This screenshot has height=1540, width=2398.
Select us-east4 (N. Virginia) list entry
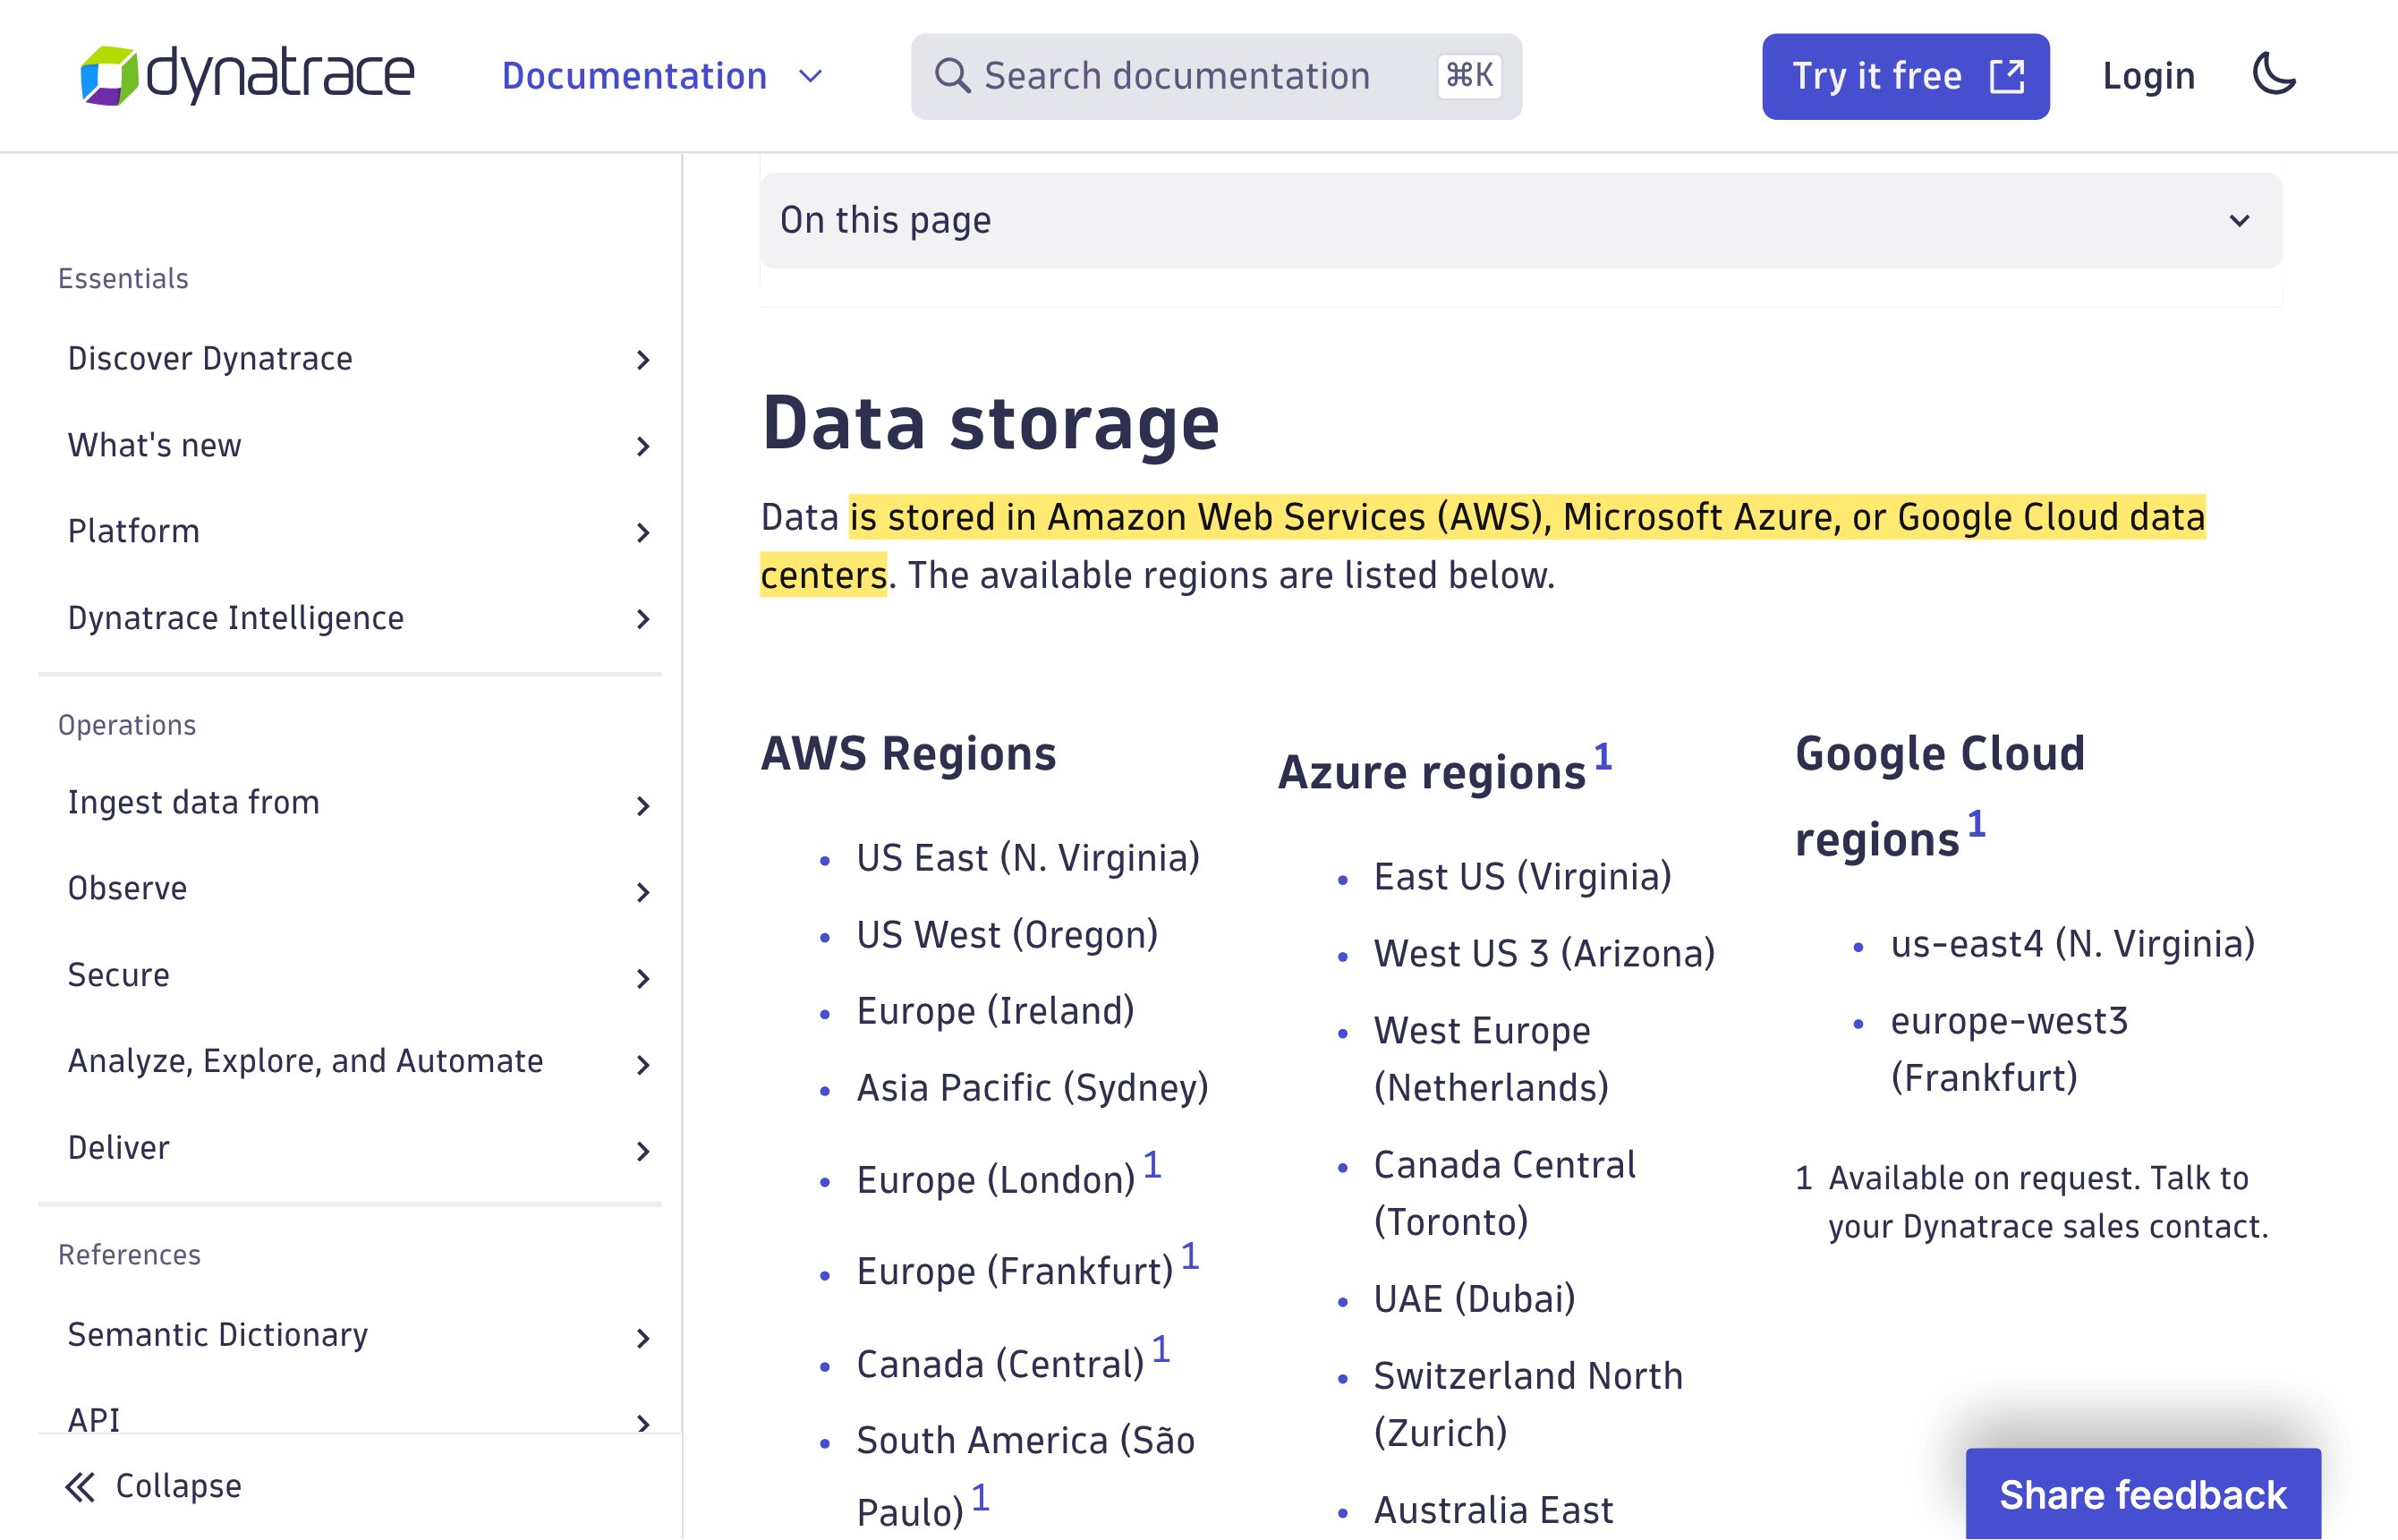[x=2072, y=944]
